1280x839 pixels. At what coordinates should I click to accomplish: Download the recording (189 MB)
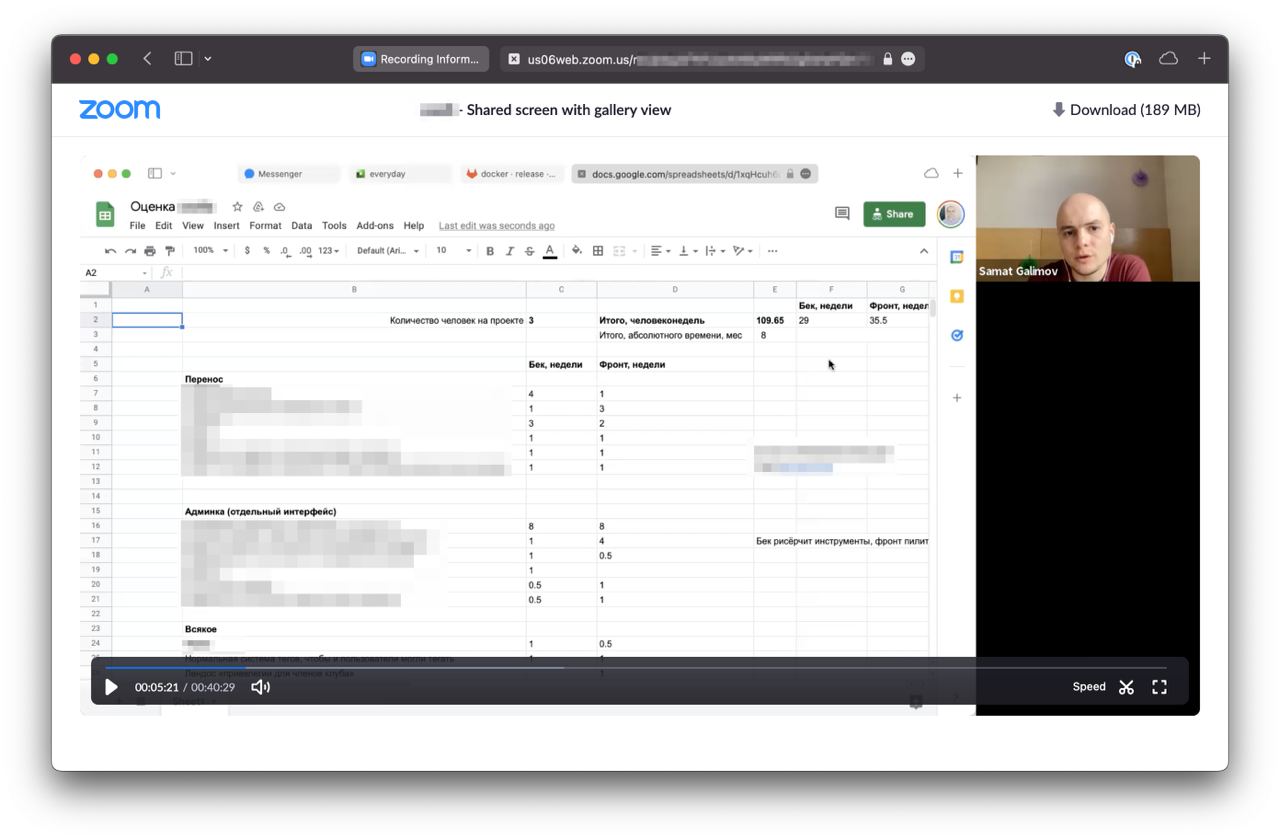click(1126, 110)
